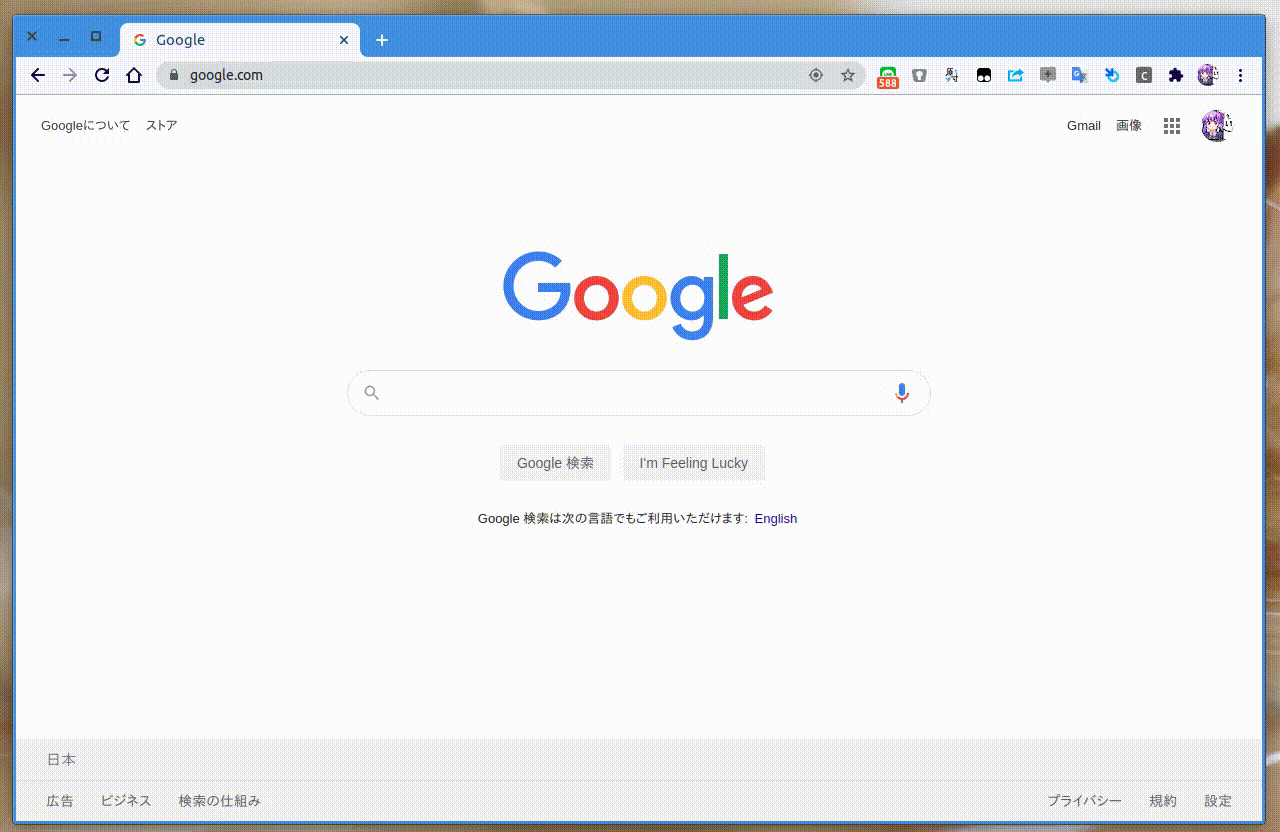1280x832 pixels.
Task: Click the magnifier icon in search box
Action: click(x=372, y=393)
